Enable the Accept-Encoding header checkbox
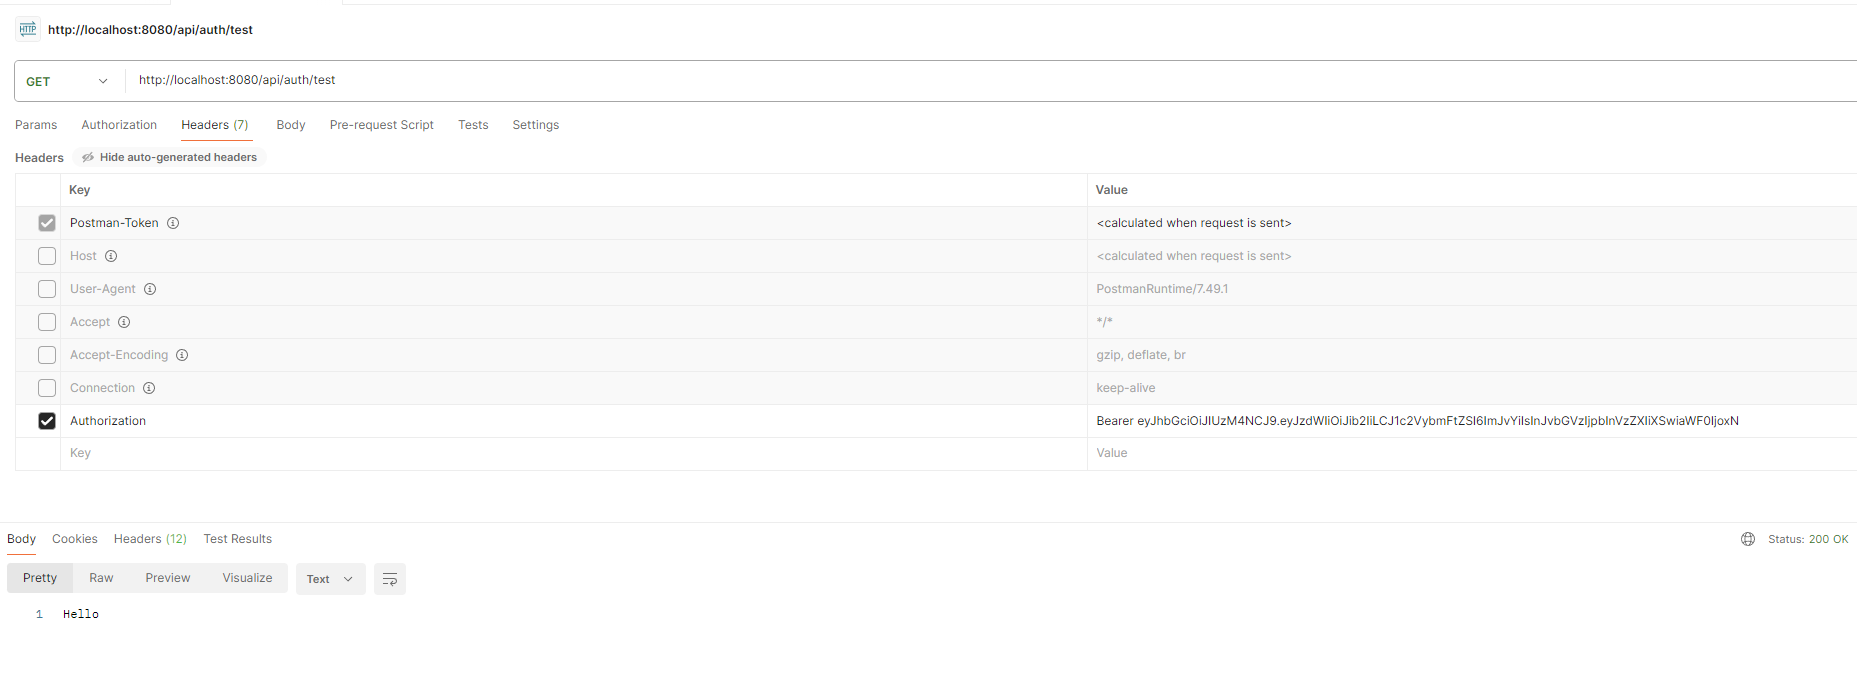The width and height of the screenshot is (1857, 697). tap(47, 355)
